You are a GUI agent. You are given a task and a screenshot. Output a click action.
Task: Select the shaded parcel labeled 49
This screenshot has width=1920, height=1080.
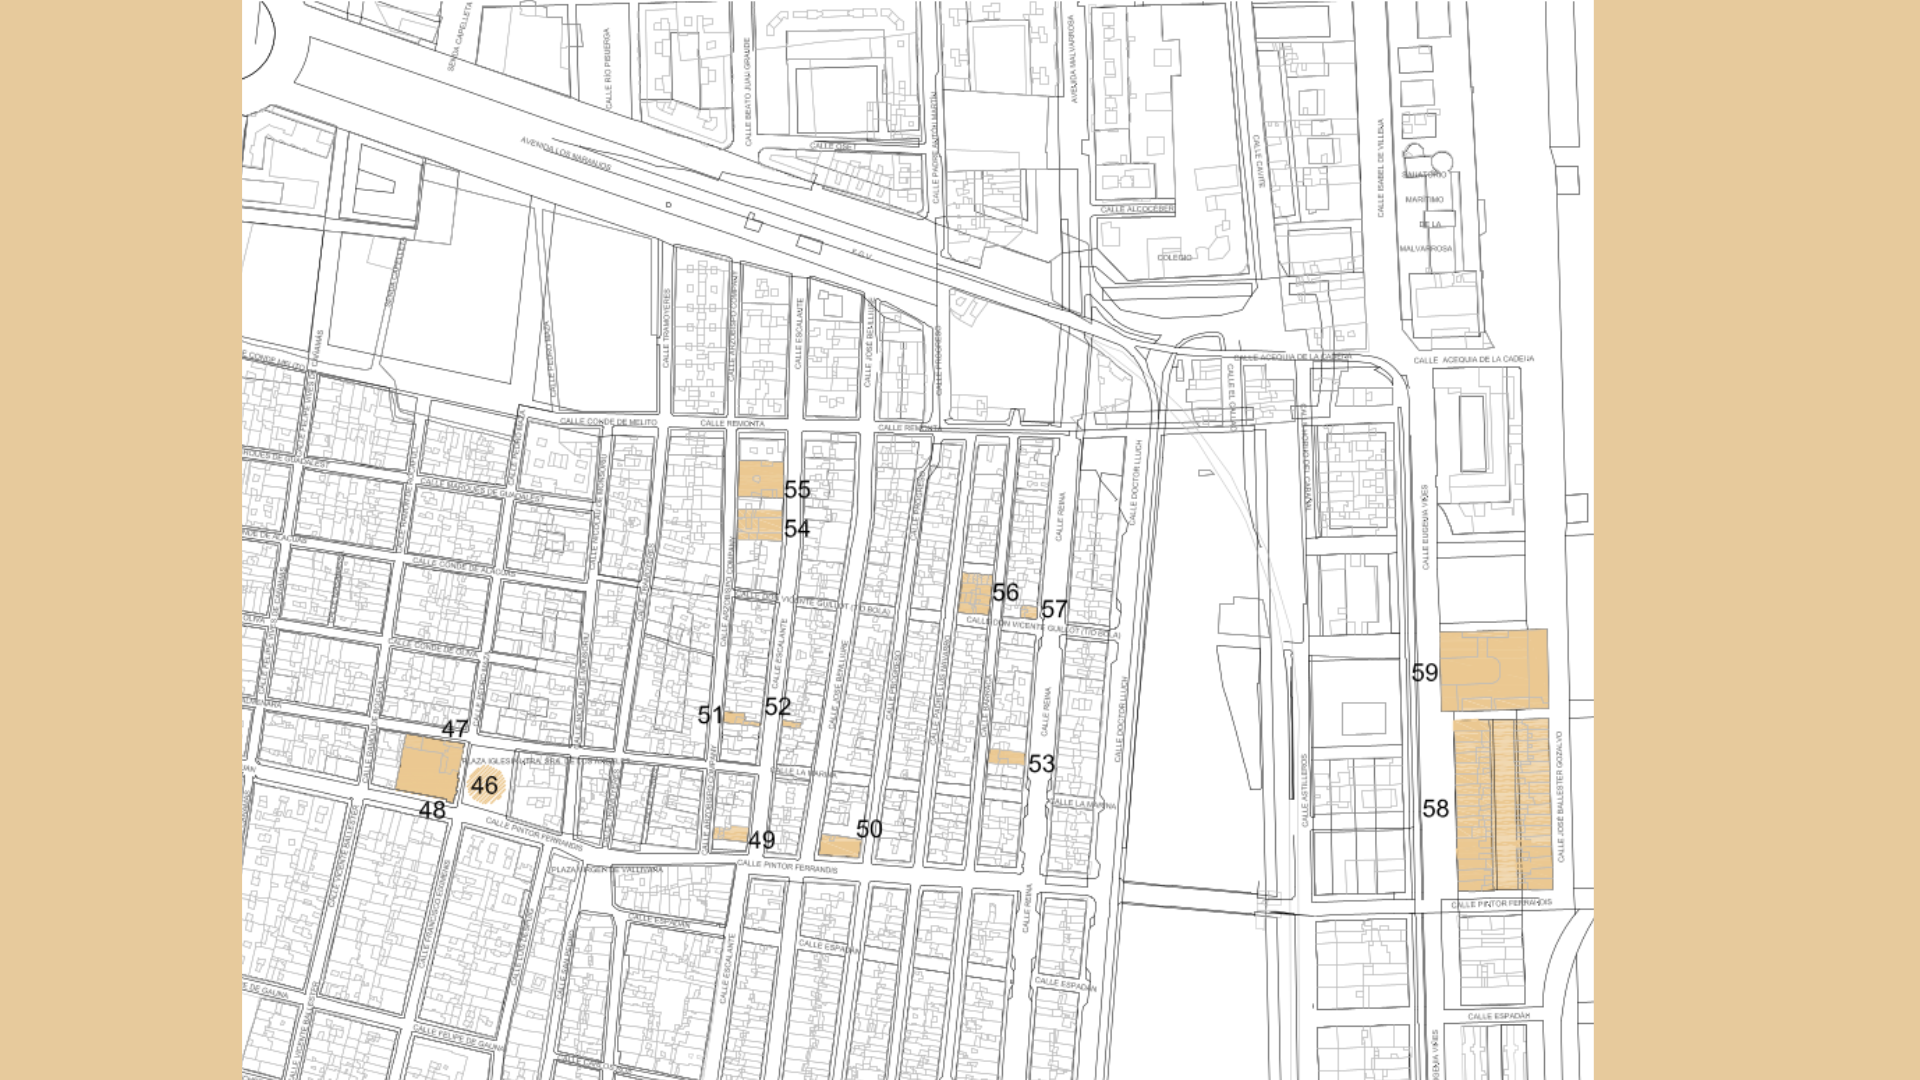(x=732, y=834)
